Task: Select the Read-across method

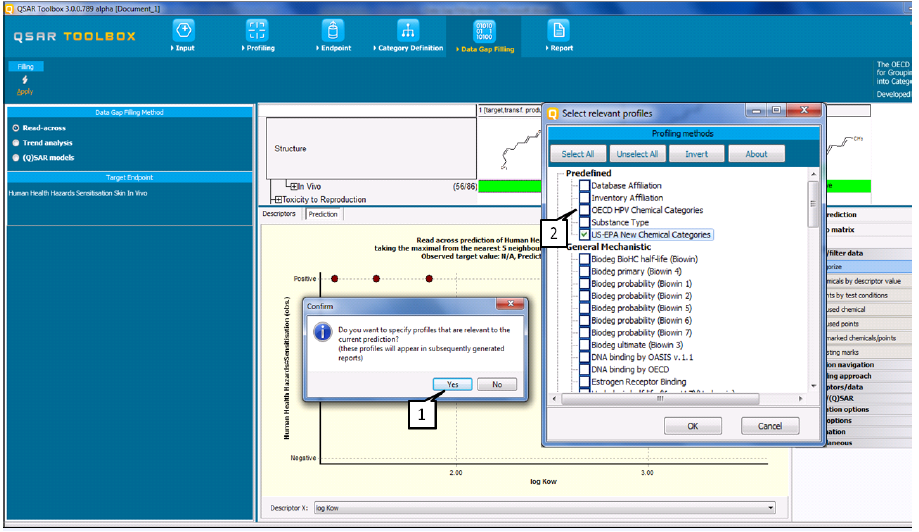Action: (x=16, y=128)
